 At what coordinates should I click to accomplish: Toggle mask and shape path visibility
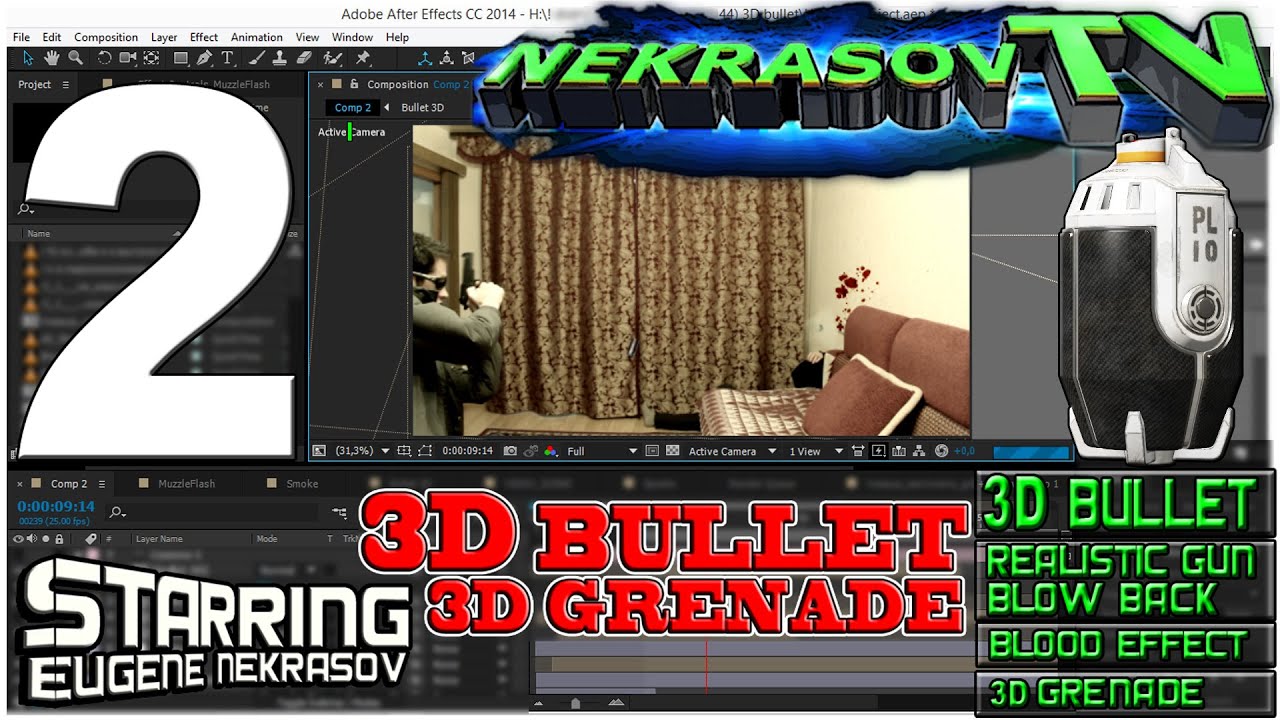click(x=425, y=451)
